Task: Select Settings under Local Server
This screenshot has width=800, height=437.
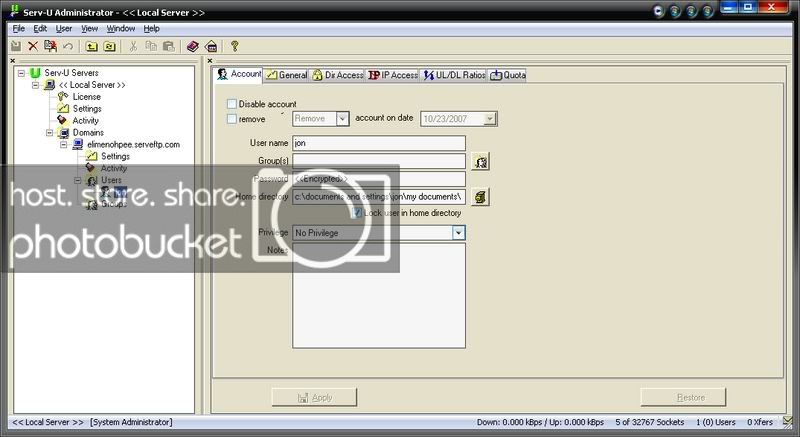Action: click(87, 109)
